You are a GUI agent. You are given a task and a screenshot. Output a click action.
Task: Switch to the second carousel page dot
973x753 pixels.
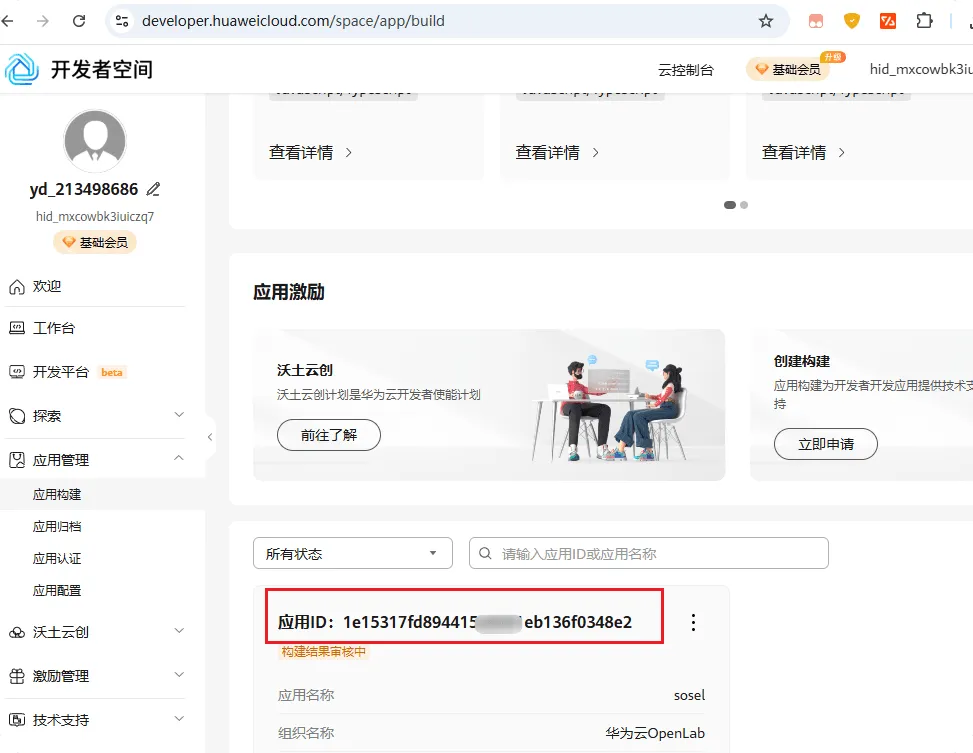click(744, 205)
